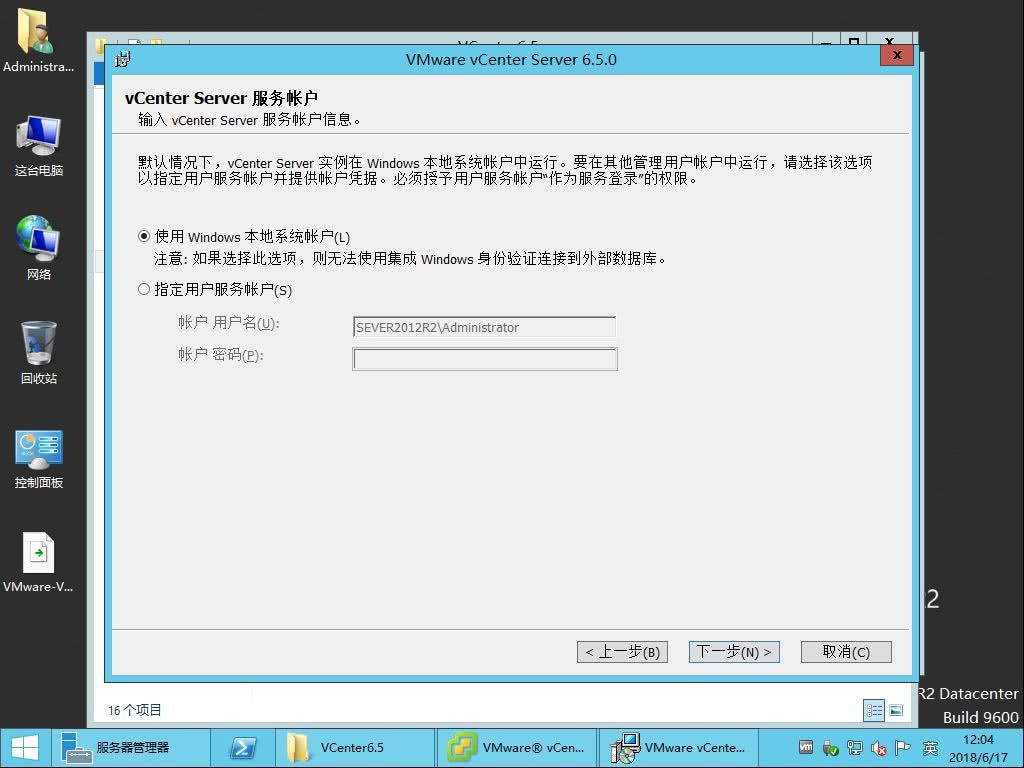Open VMware Tools icon in system tray
The image size is (1024, 768).
tap(806, 747)
